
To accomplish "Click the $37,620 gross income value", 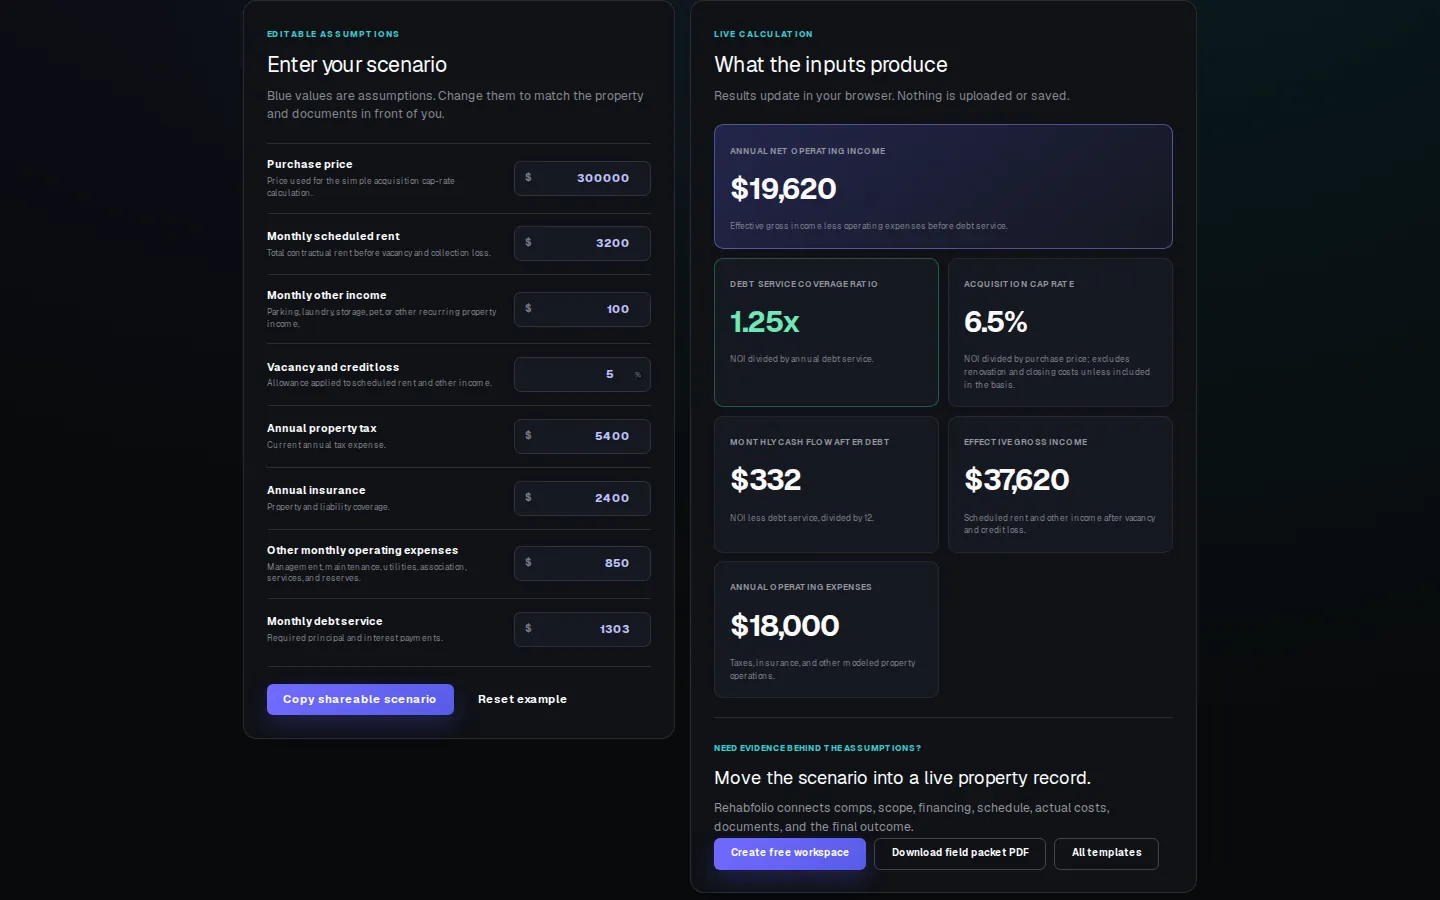I will coord(1017,480).
